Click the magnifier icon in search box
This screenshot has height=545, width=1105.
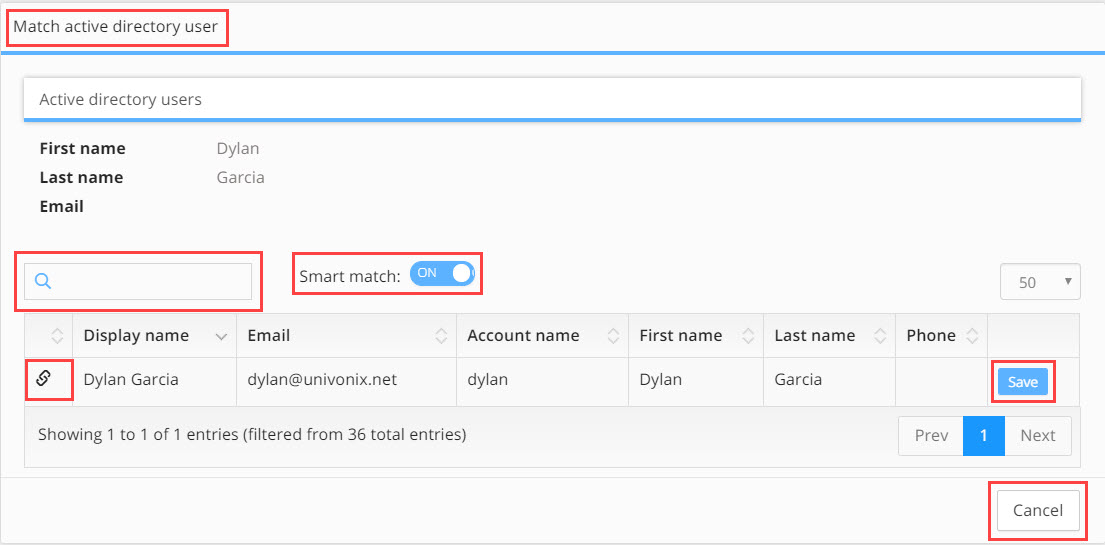point(42,281)
